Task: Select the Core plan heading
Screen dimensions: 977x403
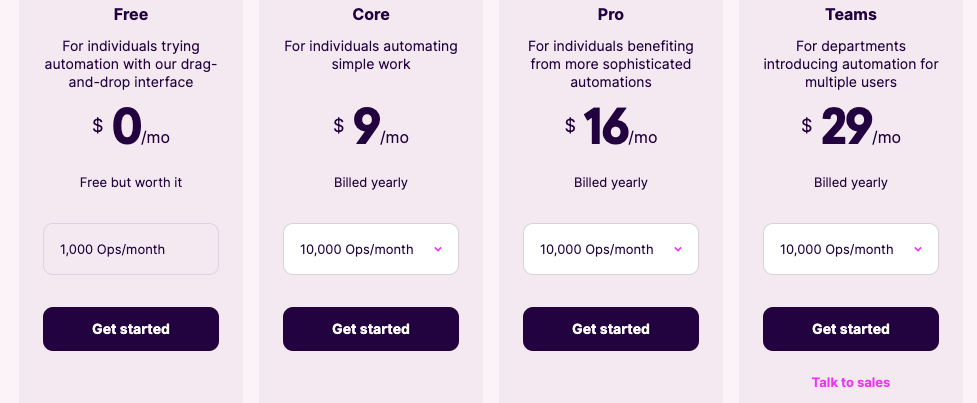Action: point(371,15)
